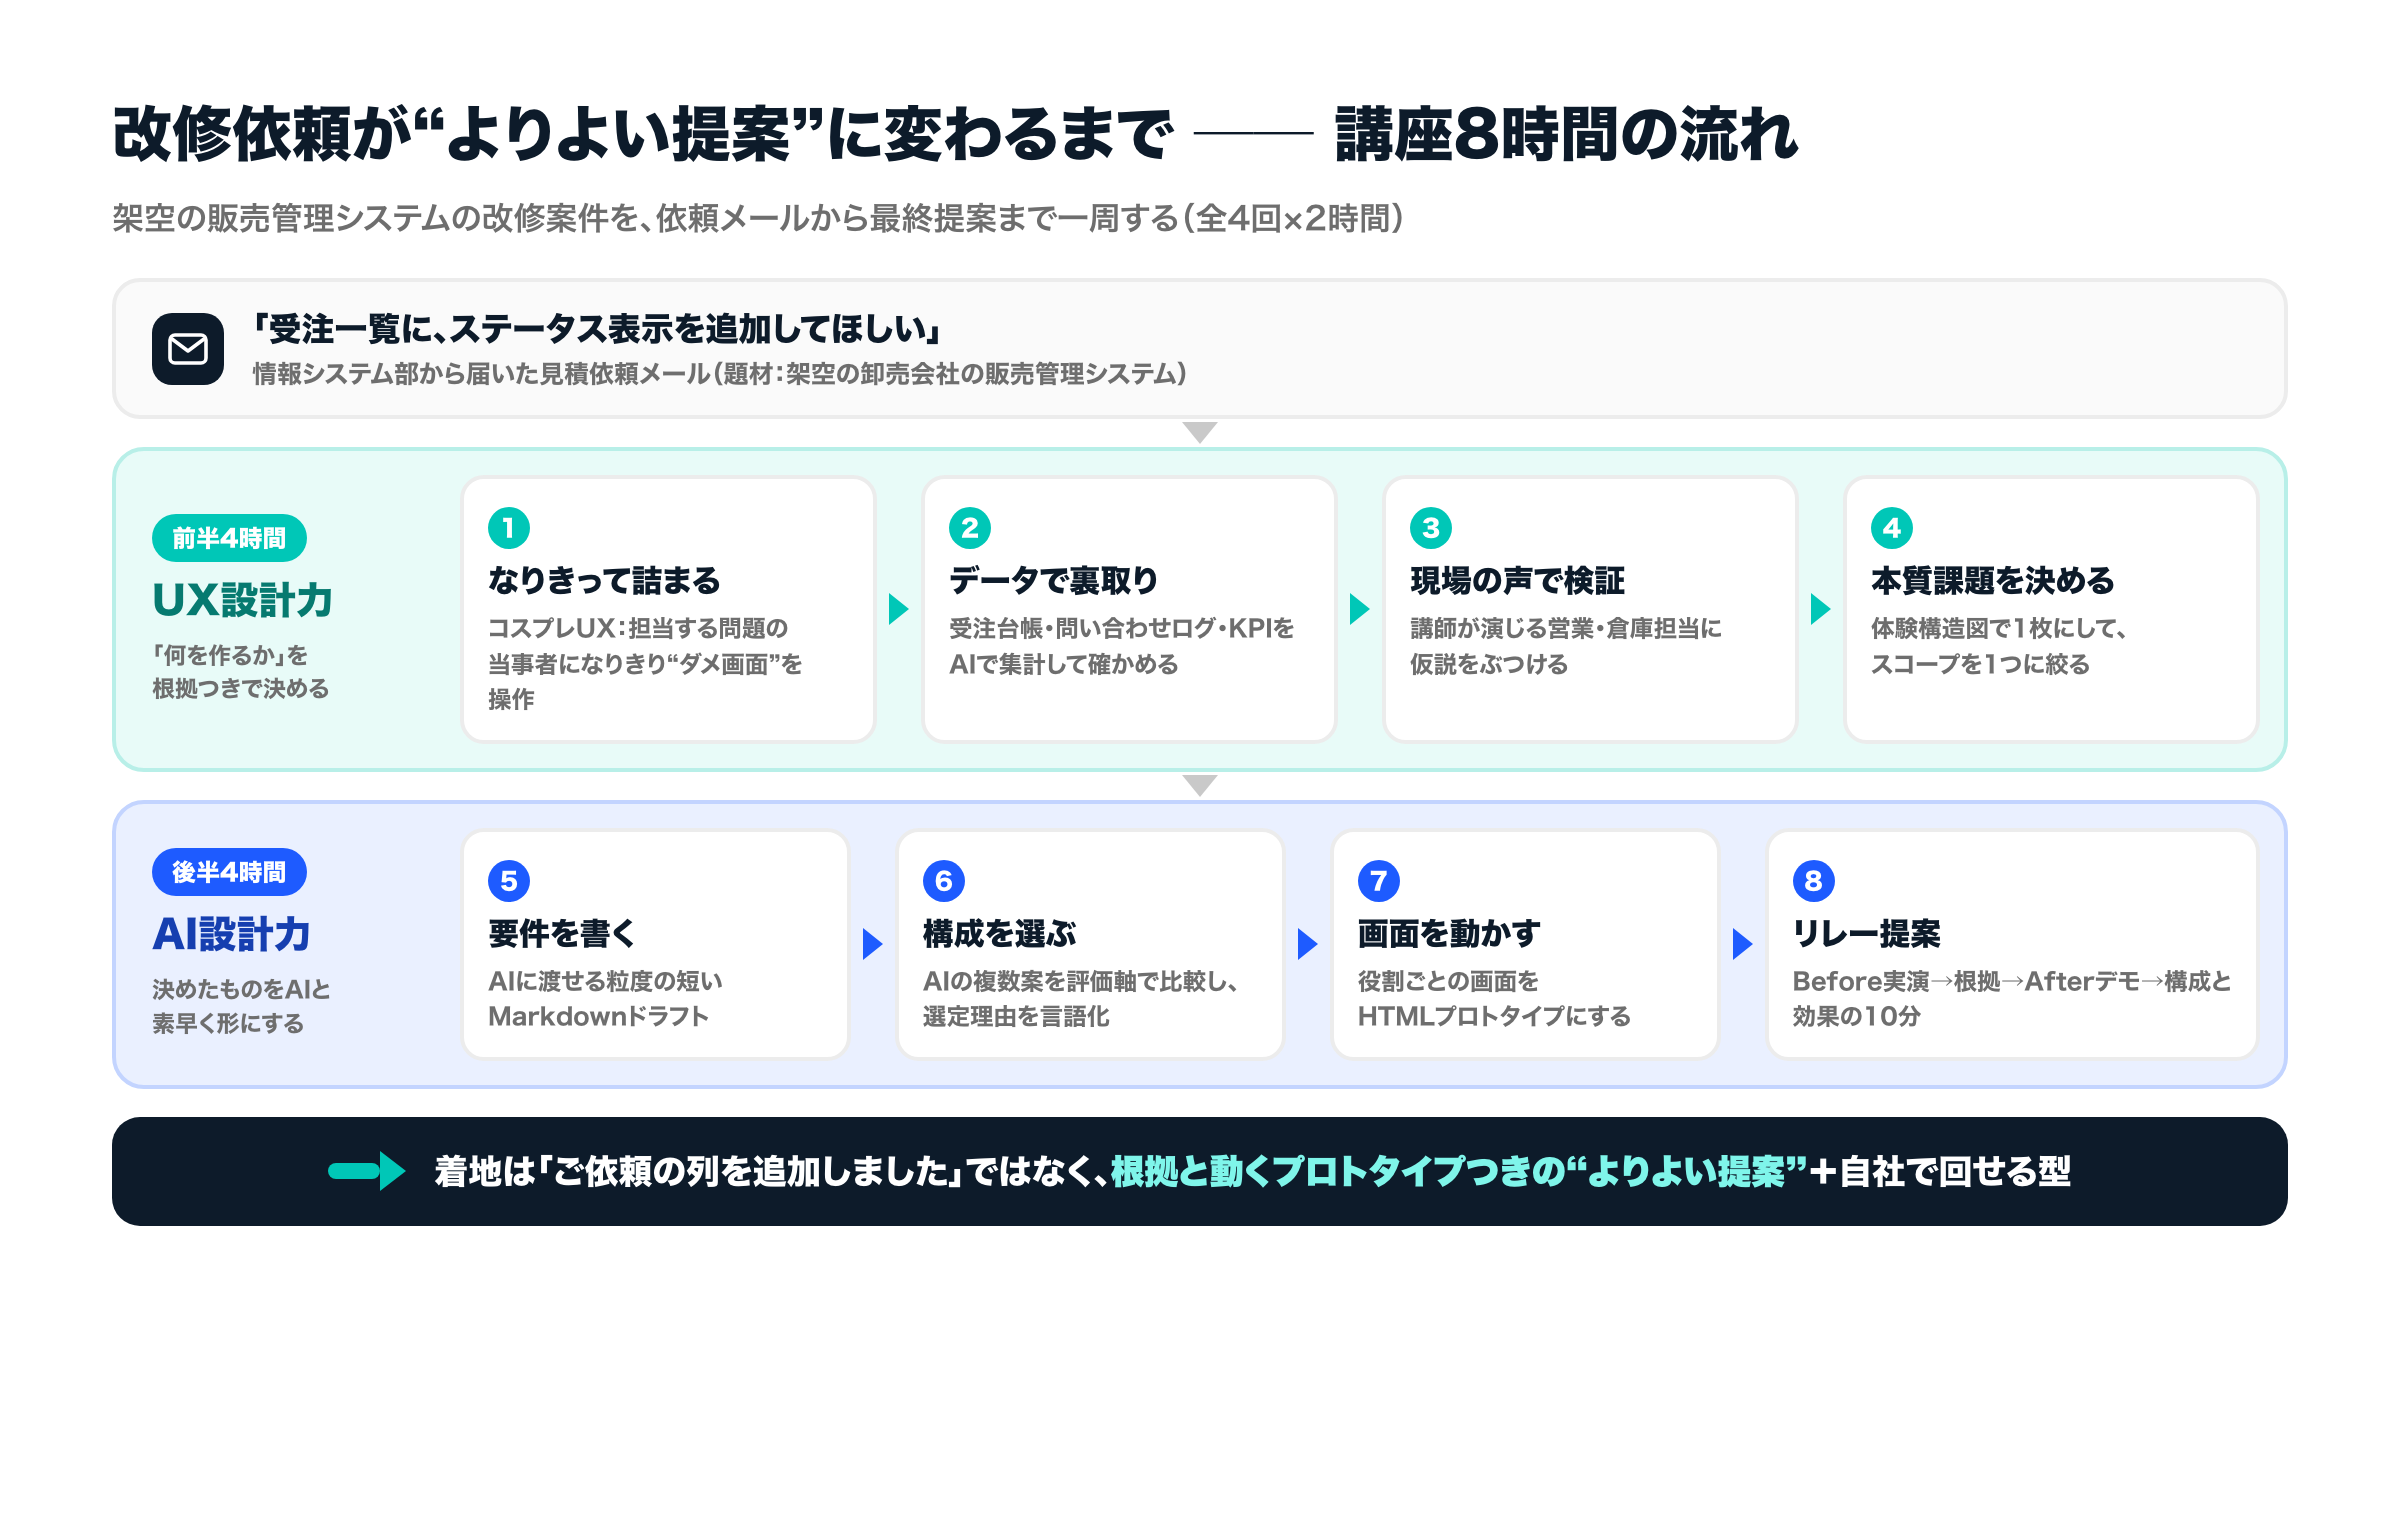2400x1520 pixels.
Task: Select the 画面を動かす card title
Action: 1449,934
